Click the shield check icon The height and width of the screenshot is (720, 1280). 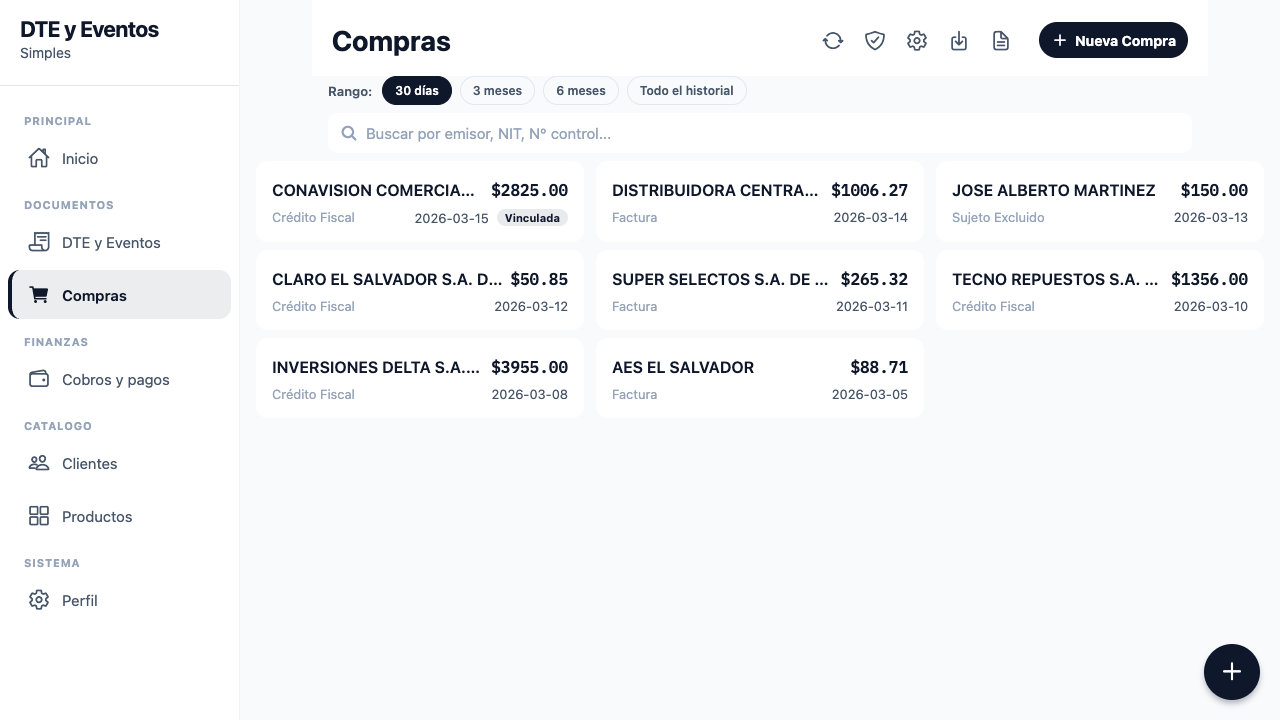pos(875,40)
